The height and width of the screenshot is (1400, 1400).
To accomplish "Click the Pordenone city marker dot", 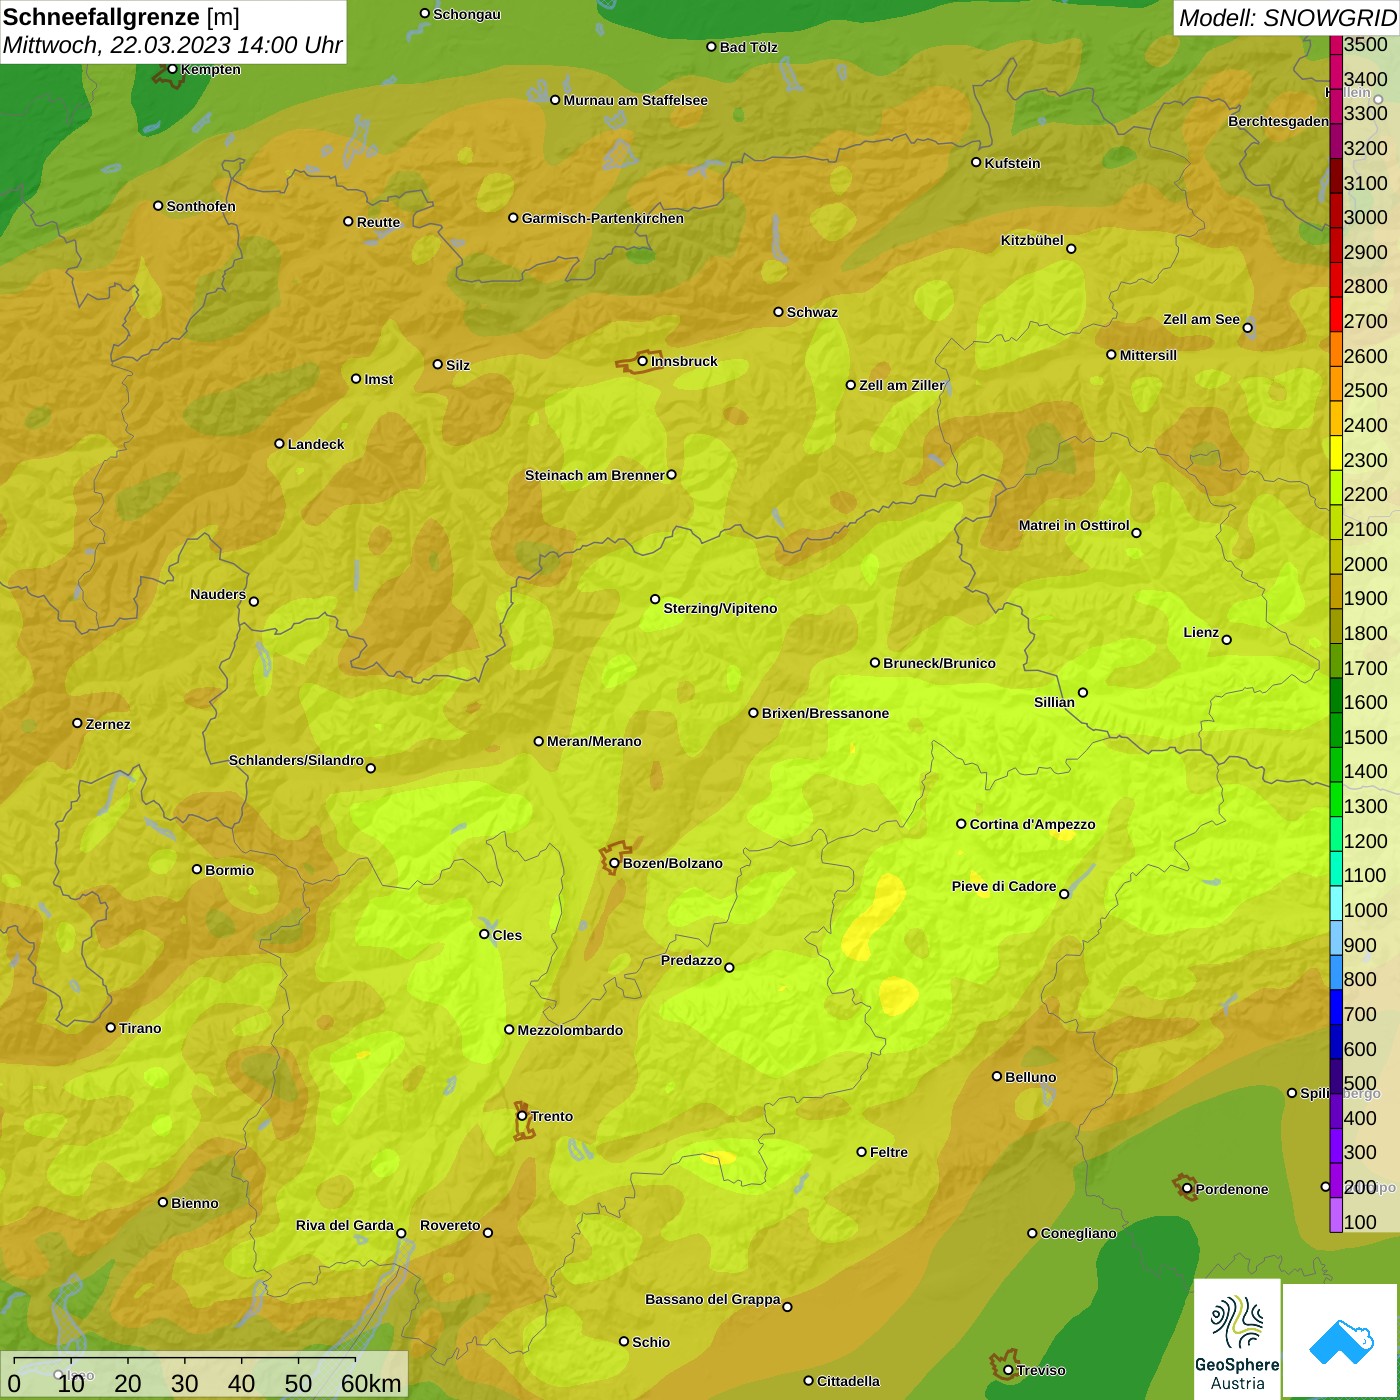I will pyautogui.click(x=1187, y=1189).
